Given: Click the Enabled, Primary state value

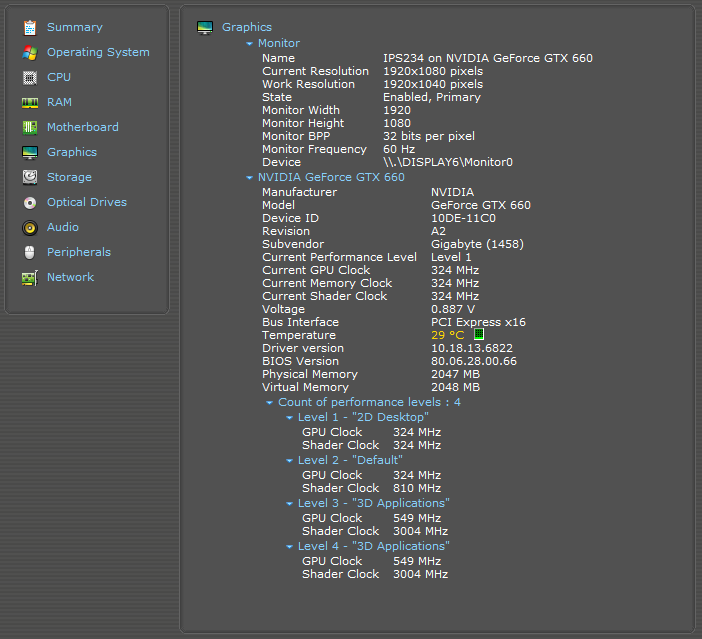Looking at the screenshot, I should [x=432, y=97].
